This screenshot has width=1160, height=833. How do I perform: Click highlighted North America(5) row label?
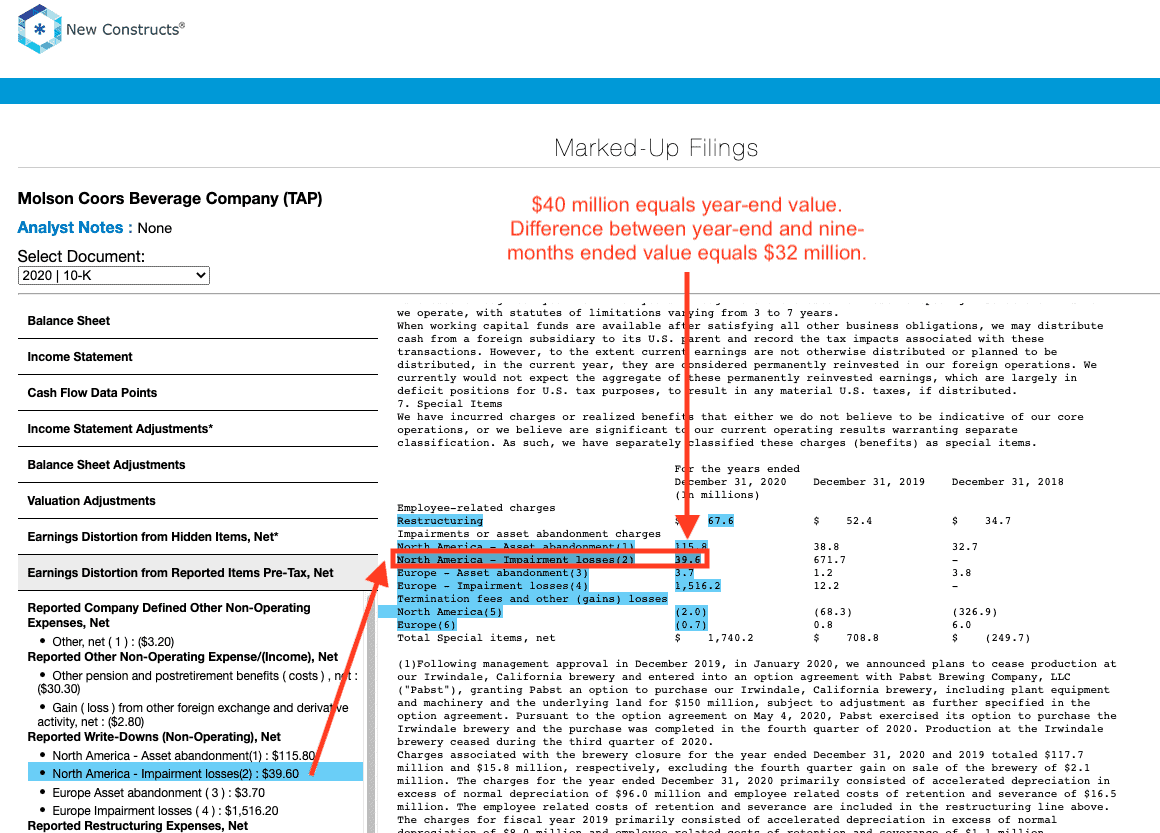tap(450, 612)
